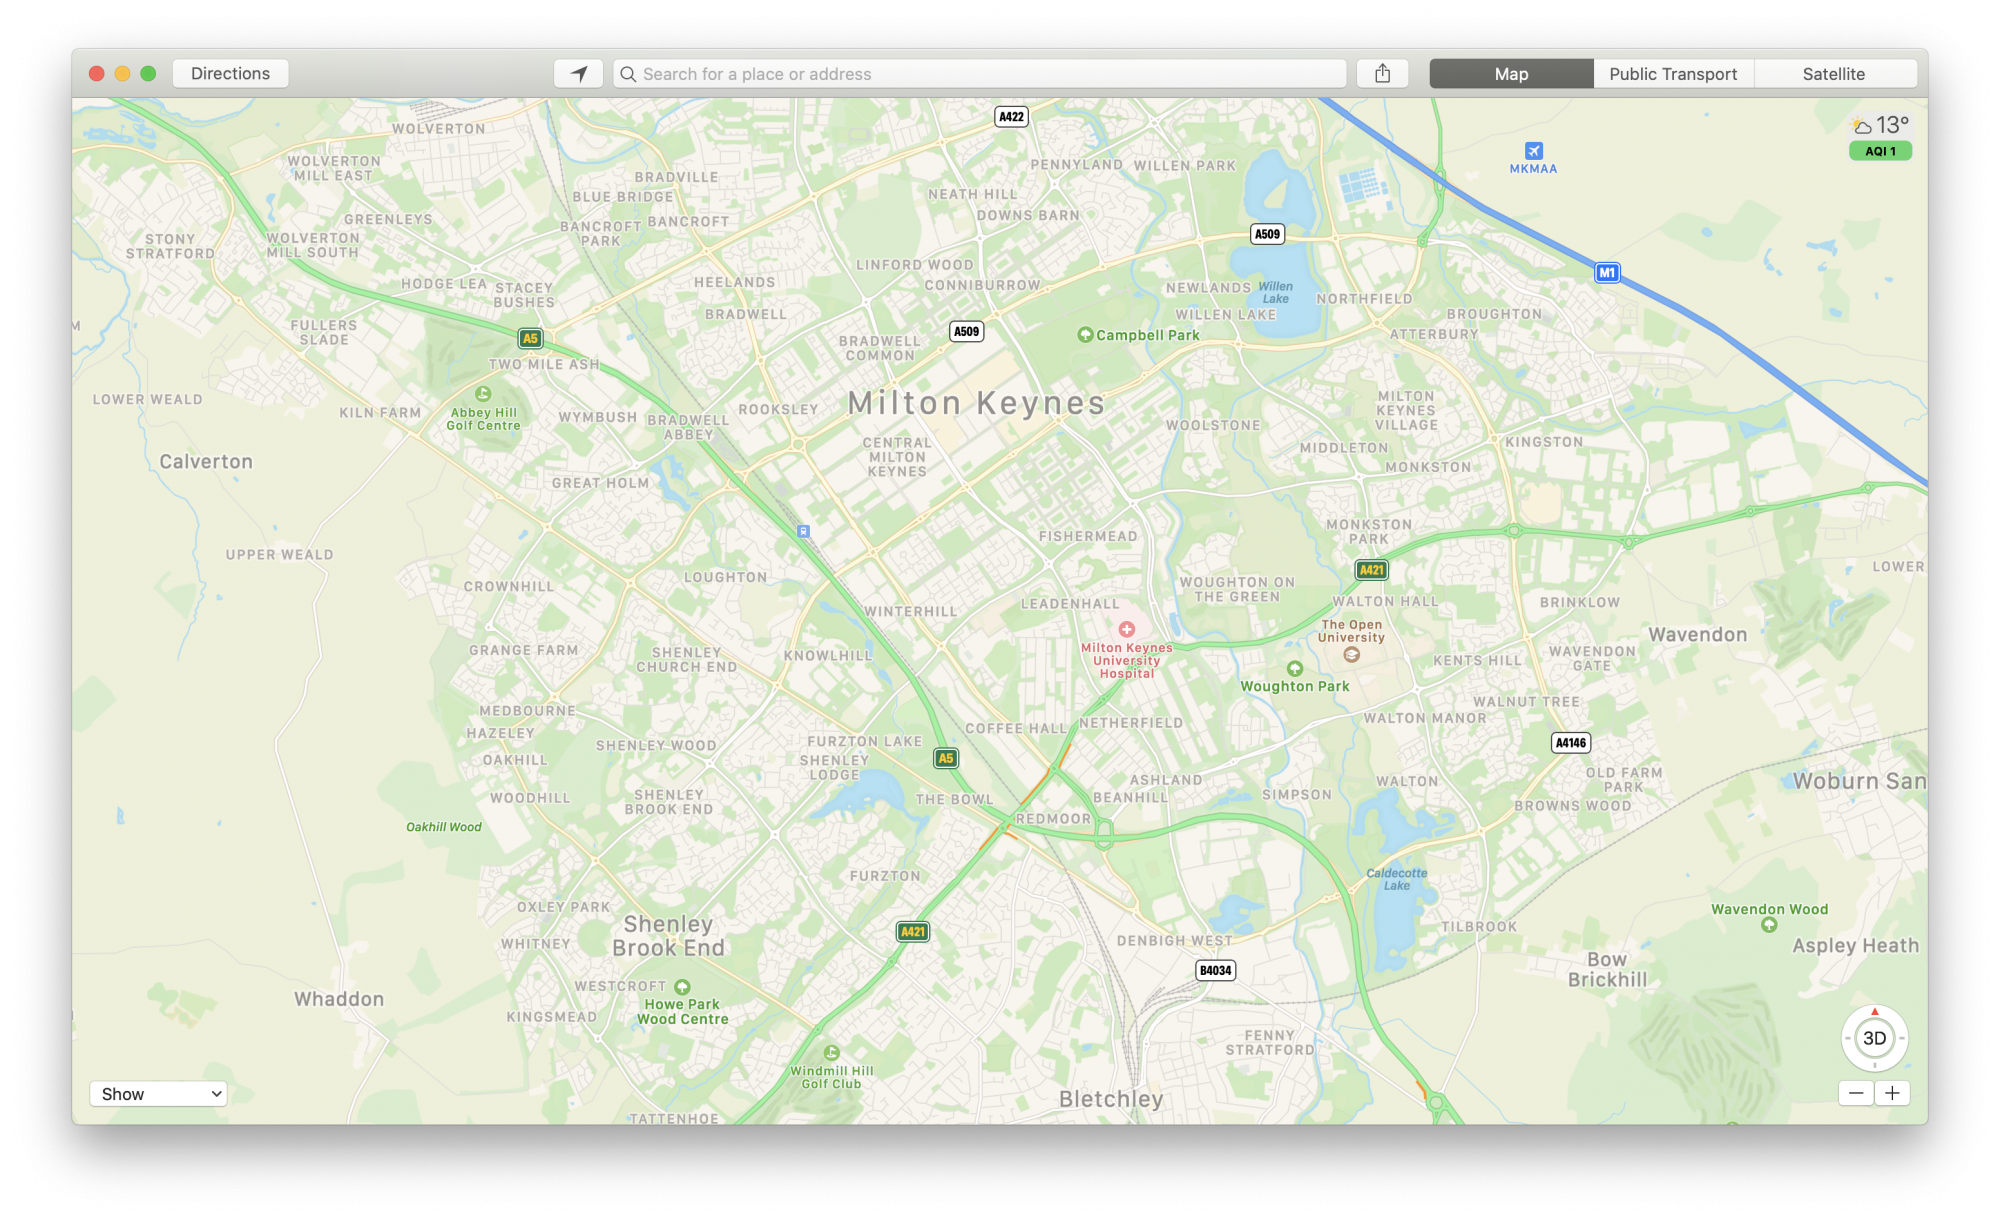Open the Show dropdown menu
2000x1220 pixels.
pyautogui.click(x=159, y=1094)
